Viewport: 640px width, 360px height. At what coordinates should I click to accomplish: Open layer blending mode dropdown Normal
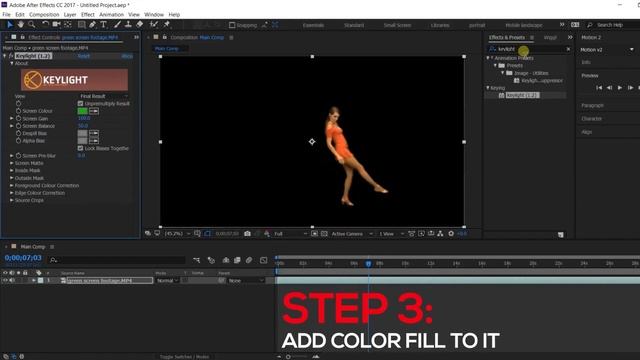[167, 281]
